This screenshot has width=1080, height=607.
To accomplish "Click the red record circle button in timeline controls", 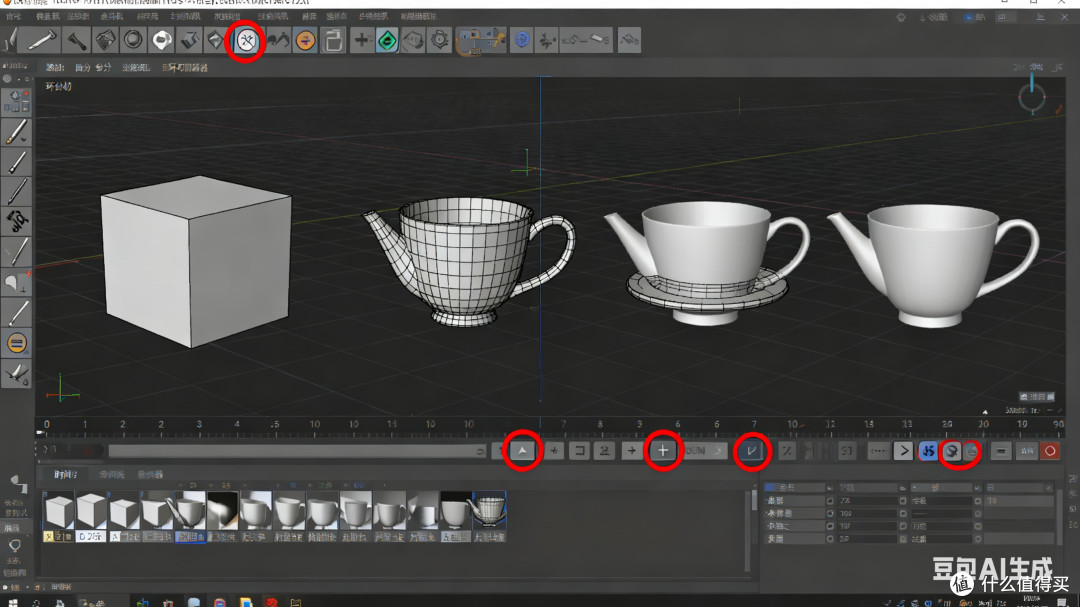I will click(1050, 451).
